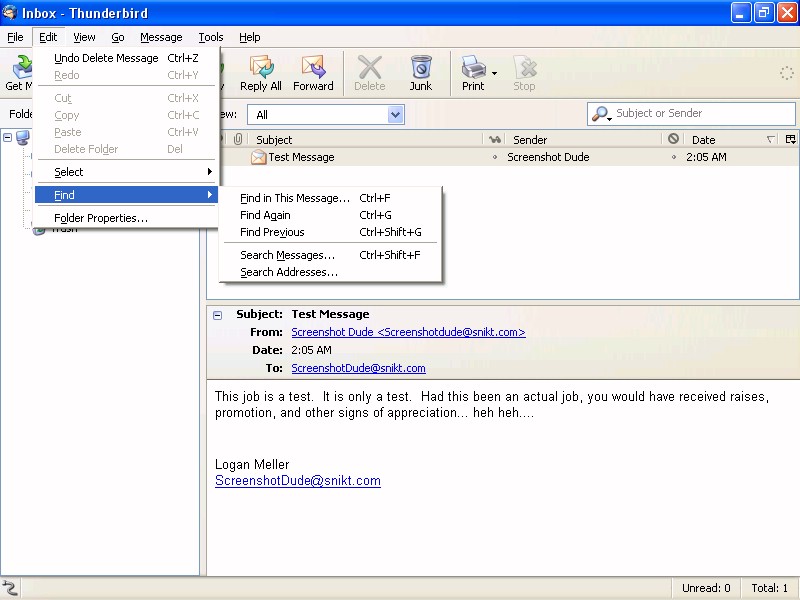Screen dimensions: 800x600
Task: Choose Find Again
Action: click(330, 215)
